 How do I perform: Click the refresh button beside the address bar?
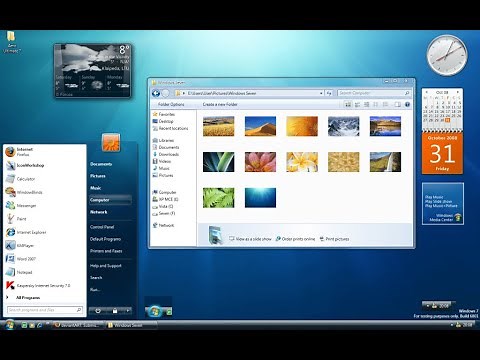[x=329, y=93]
